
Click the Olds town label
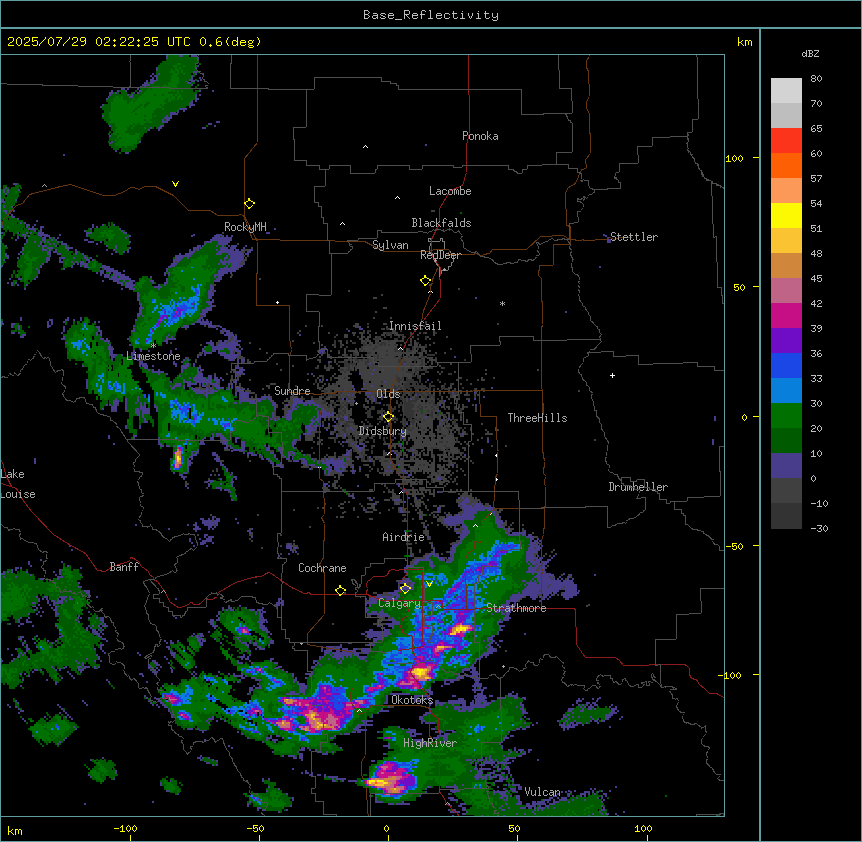pyautogui.click(x=388, y=394)
